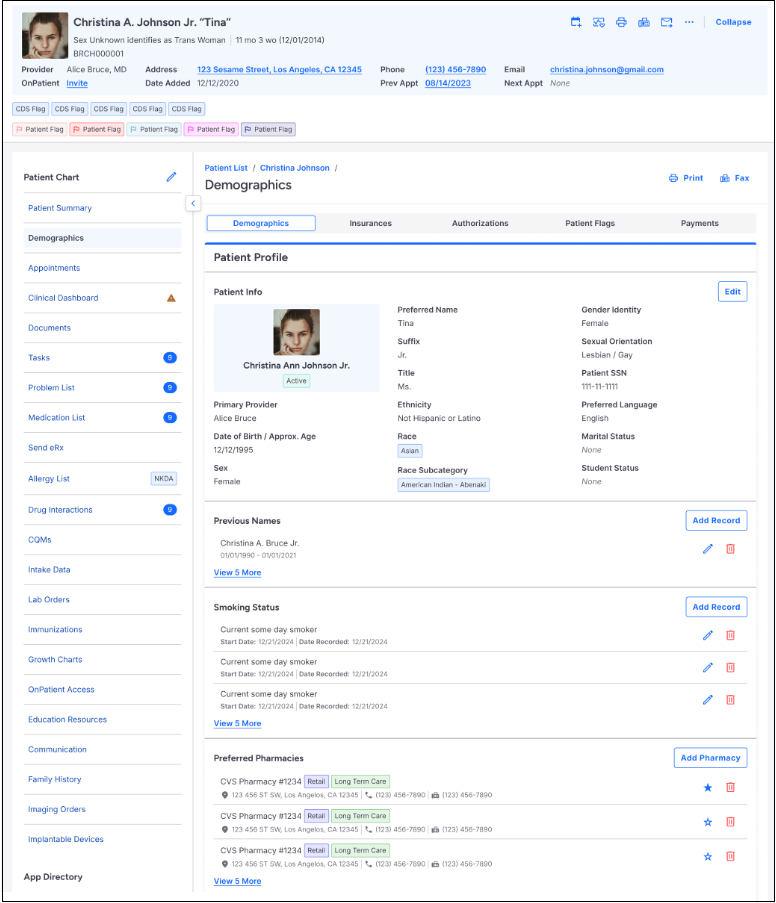Go to the Patient Flags tab
This screenshot has height=903, width=776.
click(x=590, y=223)
